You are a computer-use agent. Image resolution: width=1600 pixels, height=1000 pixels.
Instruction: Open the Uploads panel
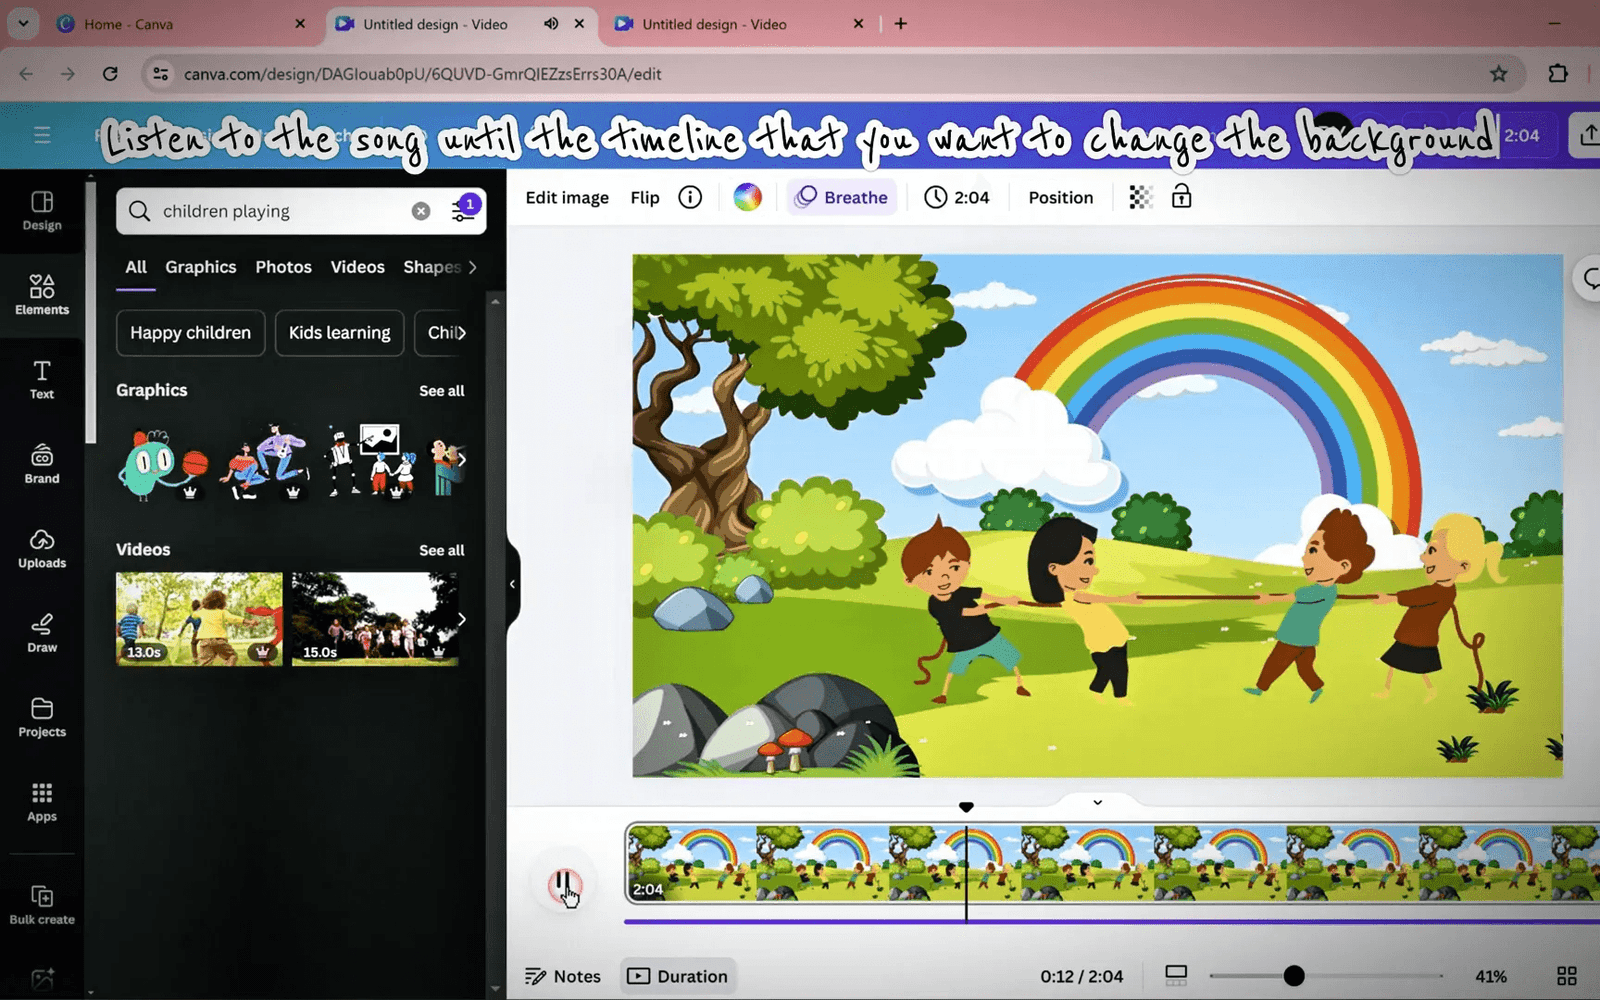42,549
